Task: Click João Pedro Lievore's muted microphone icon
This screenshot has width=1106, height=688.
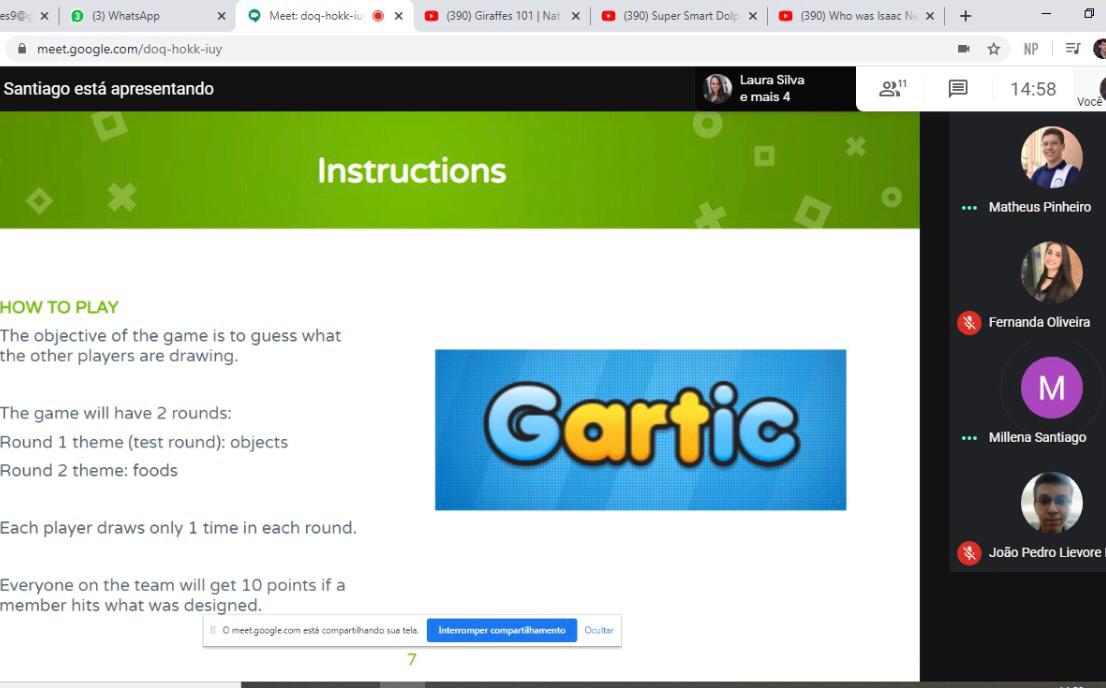Action: [x=969, y=553]
